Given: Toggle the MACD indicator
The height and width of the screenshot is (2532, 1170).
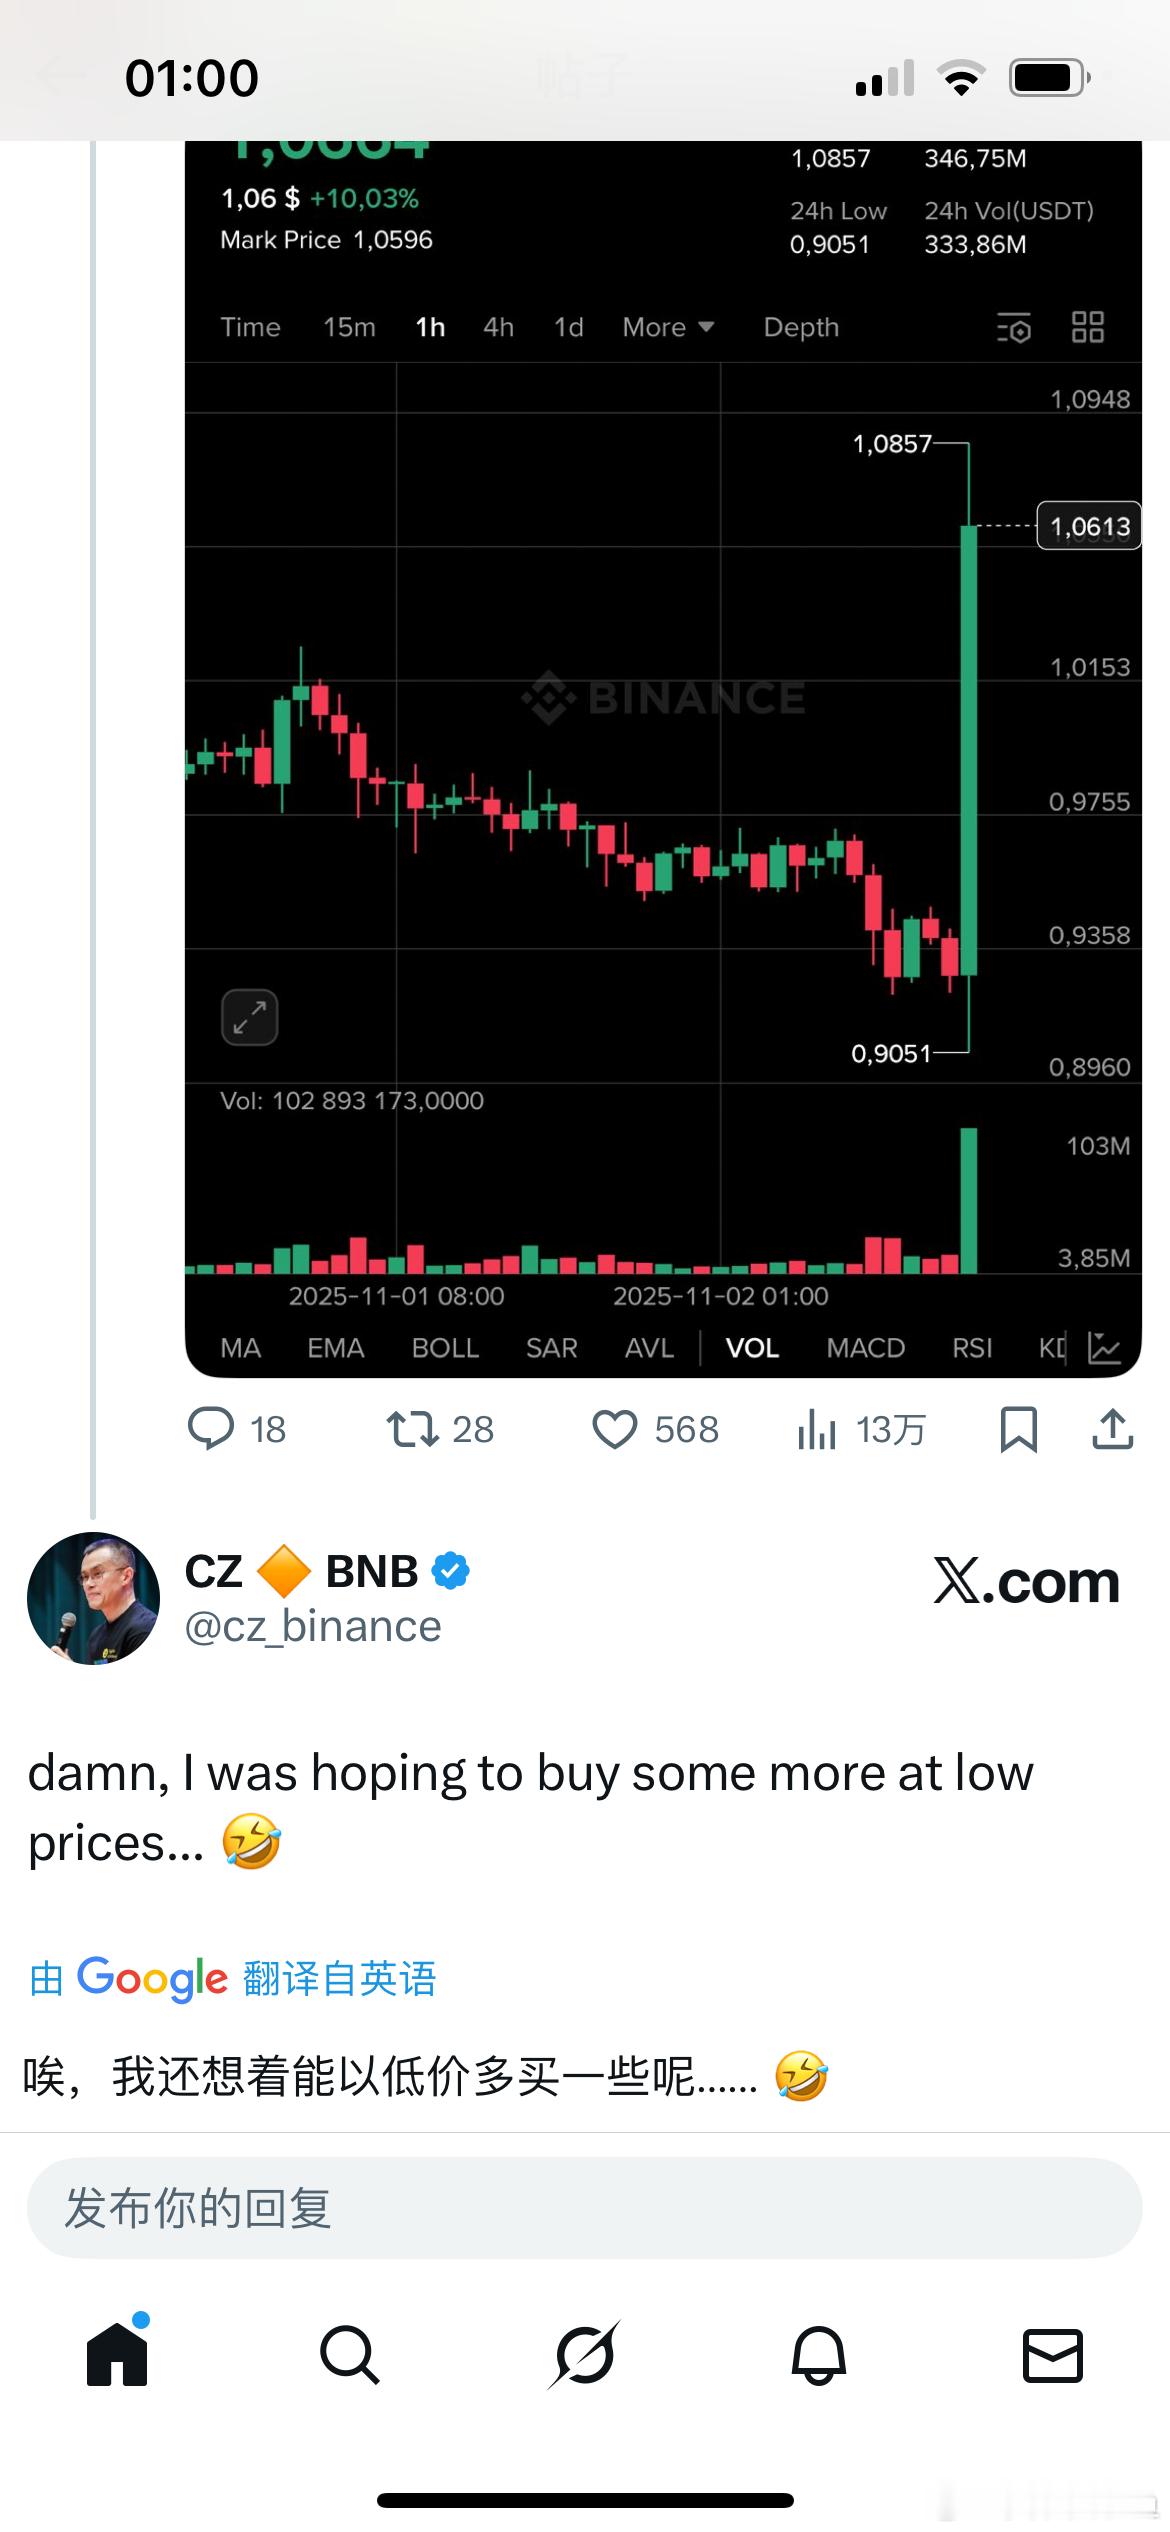Looking at the screenshot, I should point(865,1348).
